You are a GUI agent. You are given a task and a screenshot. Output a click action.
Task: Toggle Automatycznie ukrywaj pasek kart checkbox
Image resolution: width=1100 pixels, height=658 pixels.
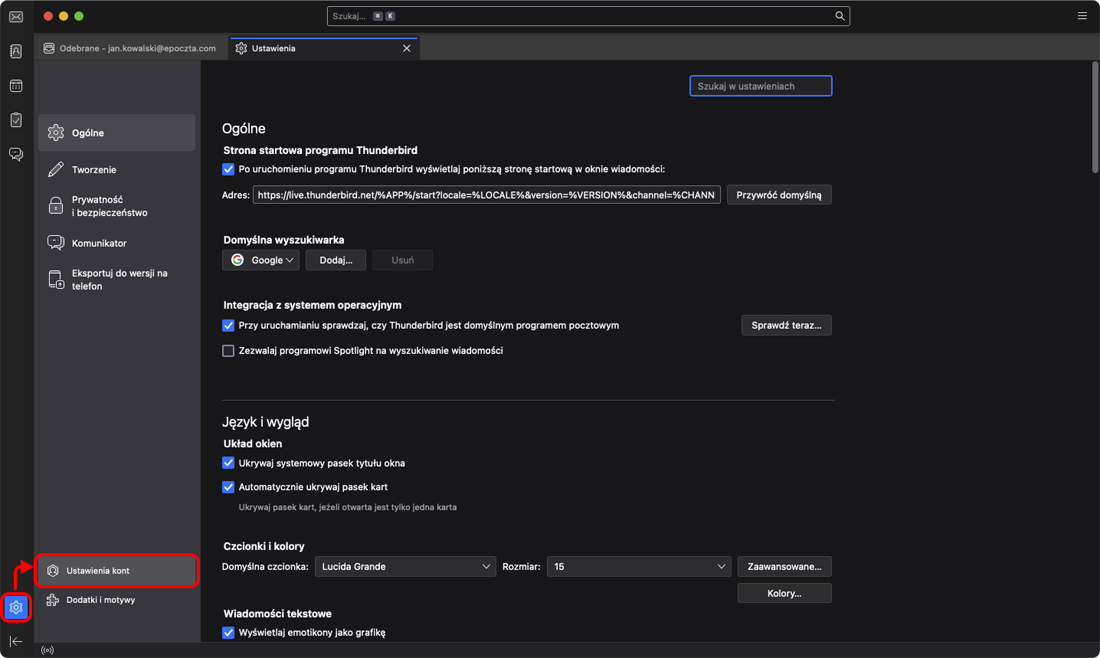click(228, 487)
